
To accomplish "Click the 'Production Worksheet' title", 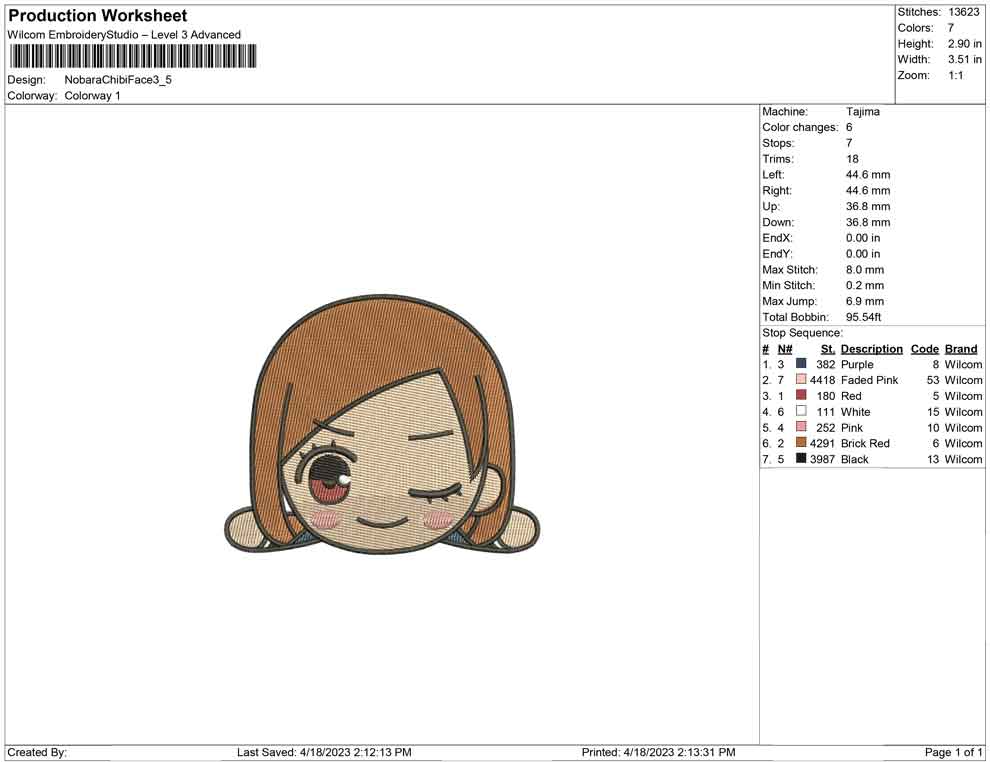I will 98,16.
